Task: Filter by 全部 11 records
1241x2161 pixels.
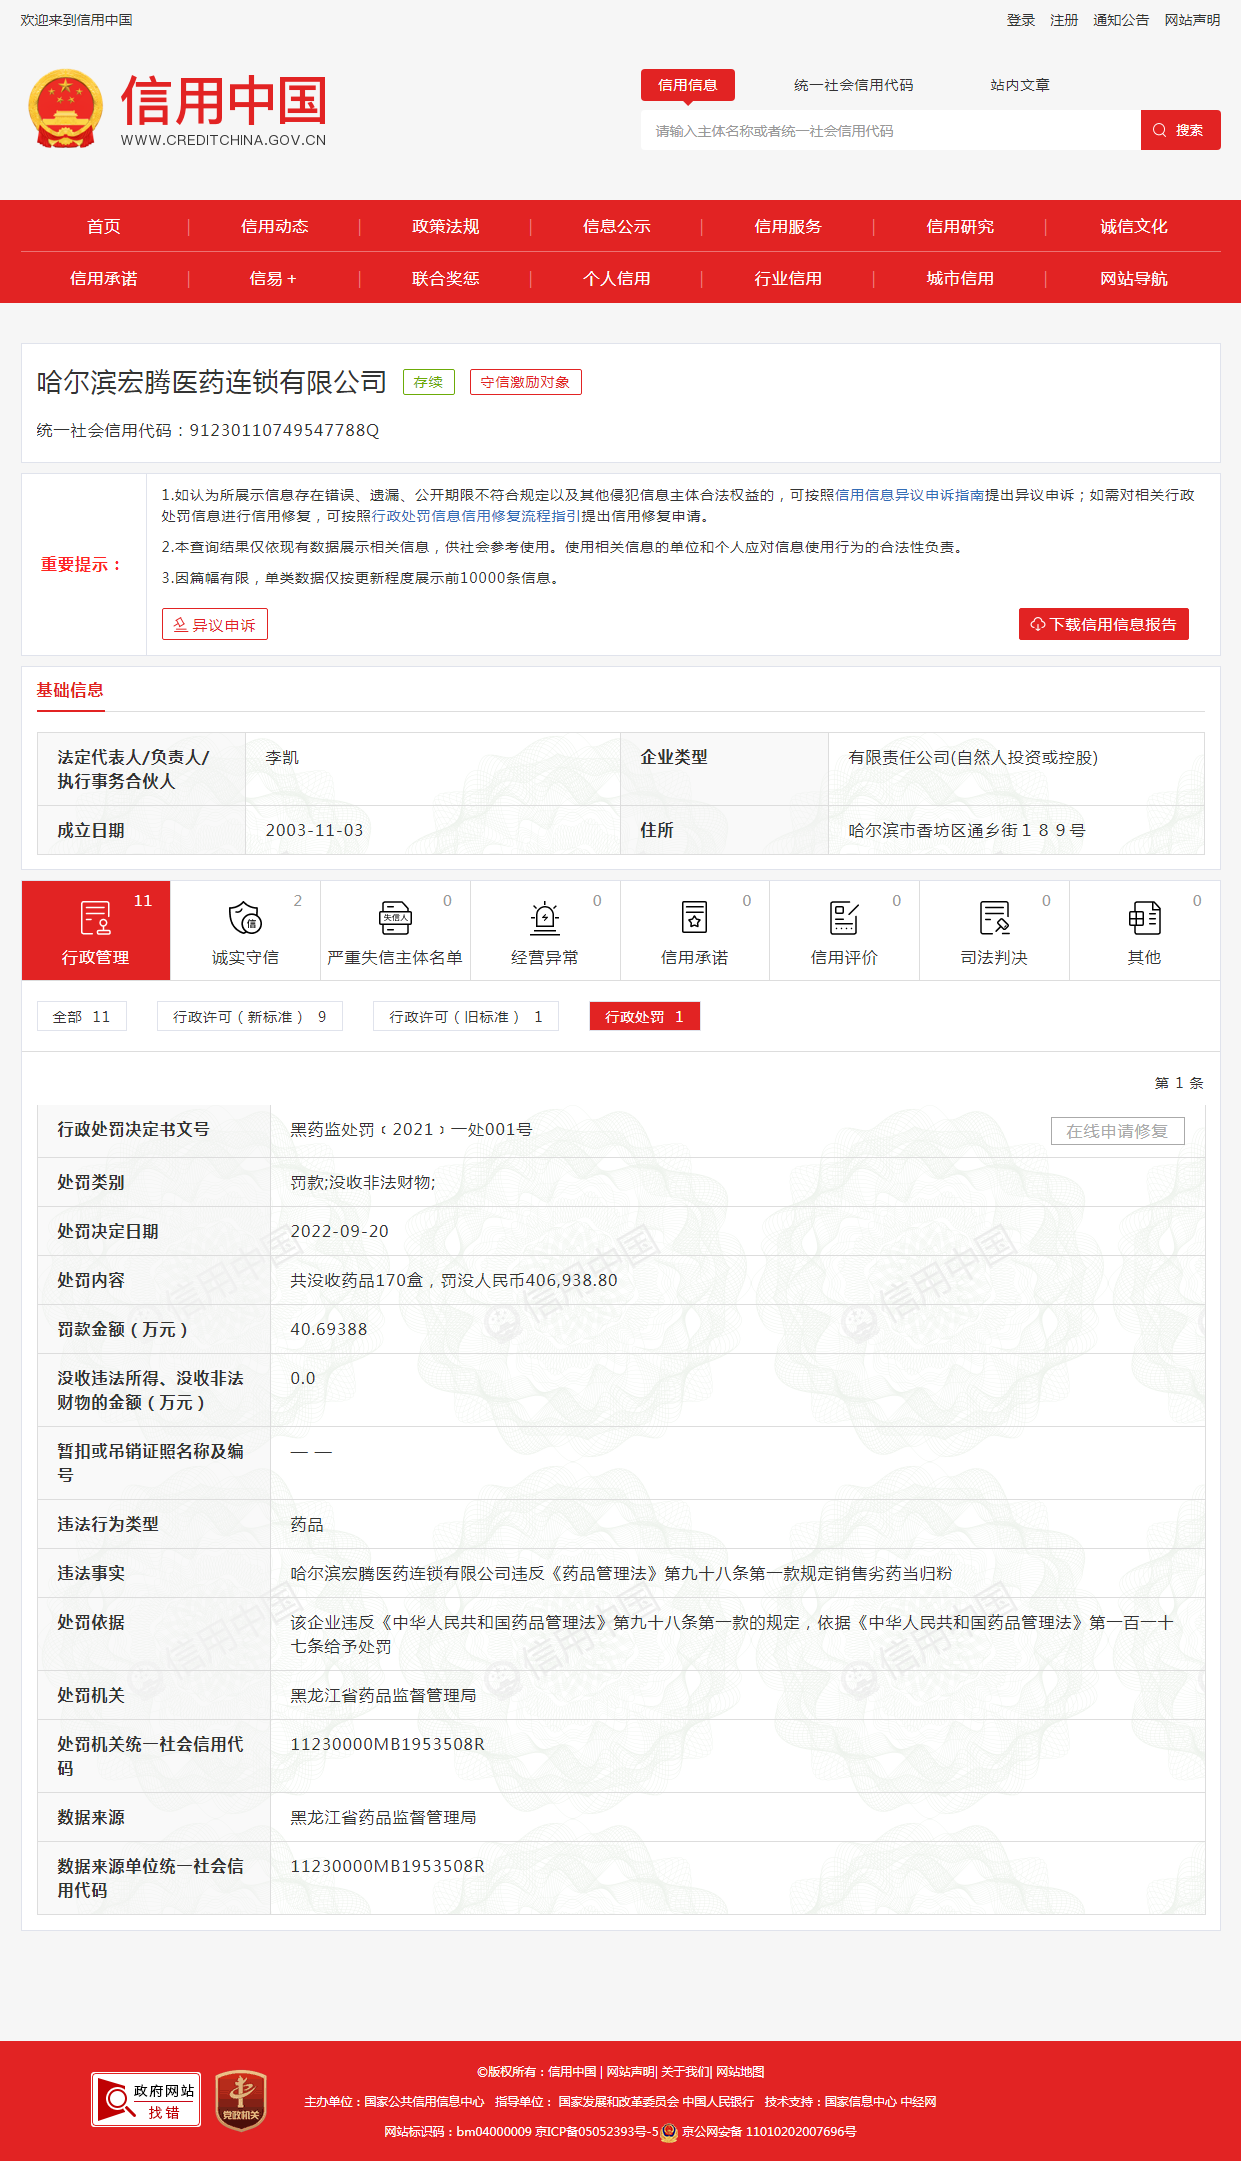Action: coord(82,1016)
